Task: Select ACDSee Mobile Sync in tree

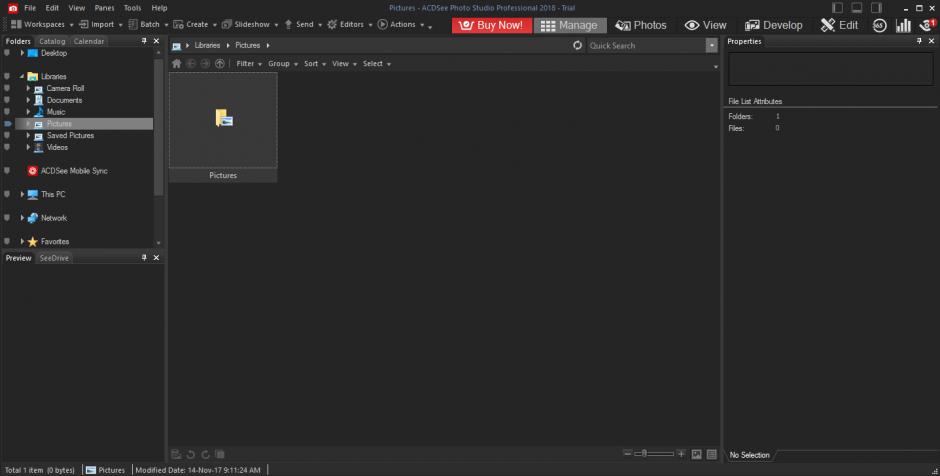Action: (74, 171)
